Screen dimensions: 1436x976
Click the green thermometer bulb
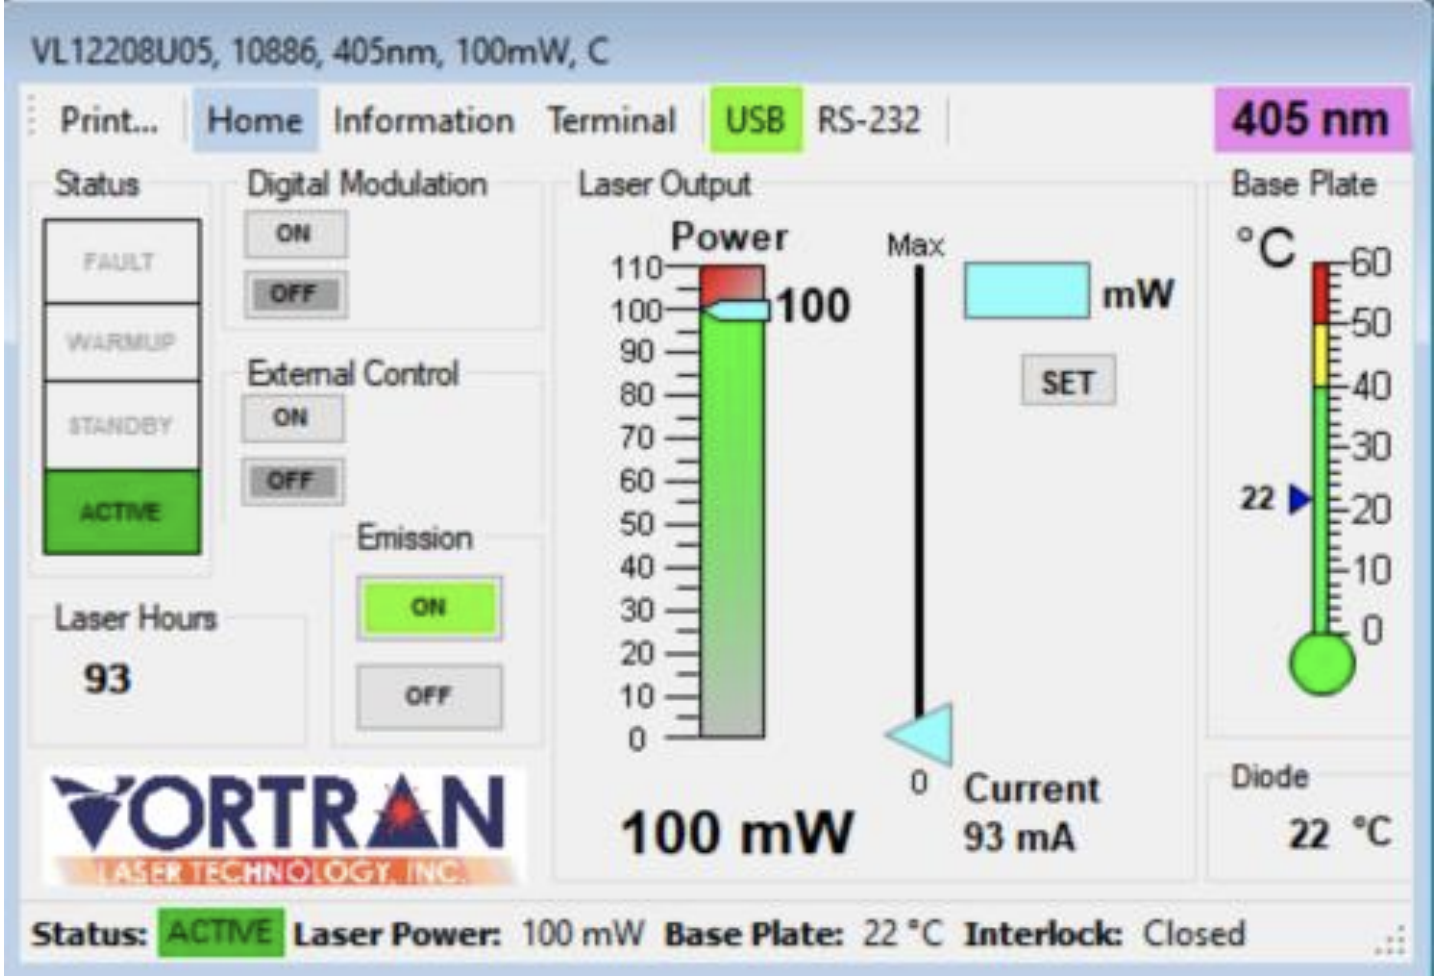coord(1322,663)
